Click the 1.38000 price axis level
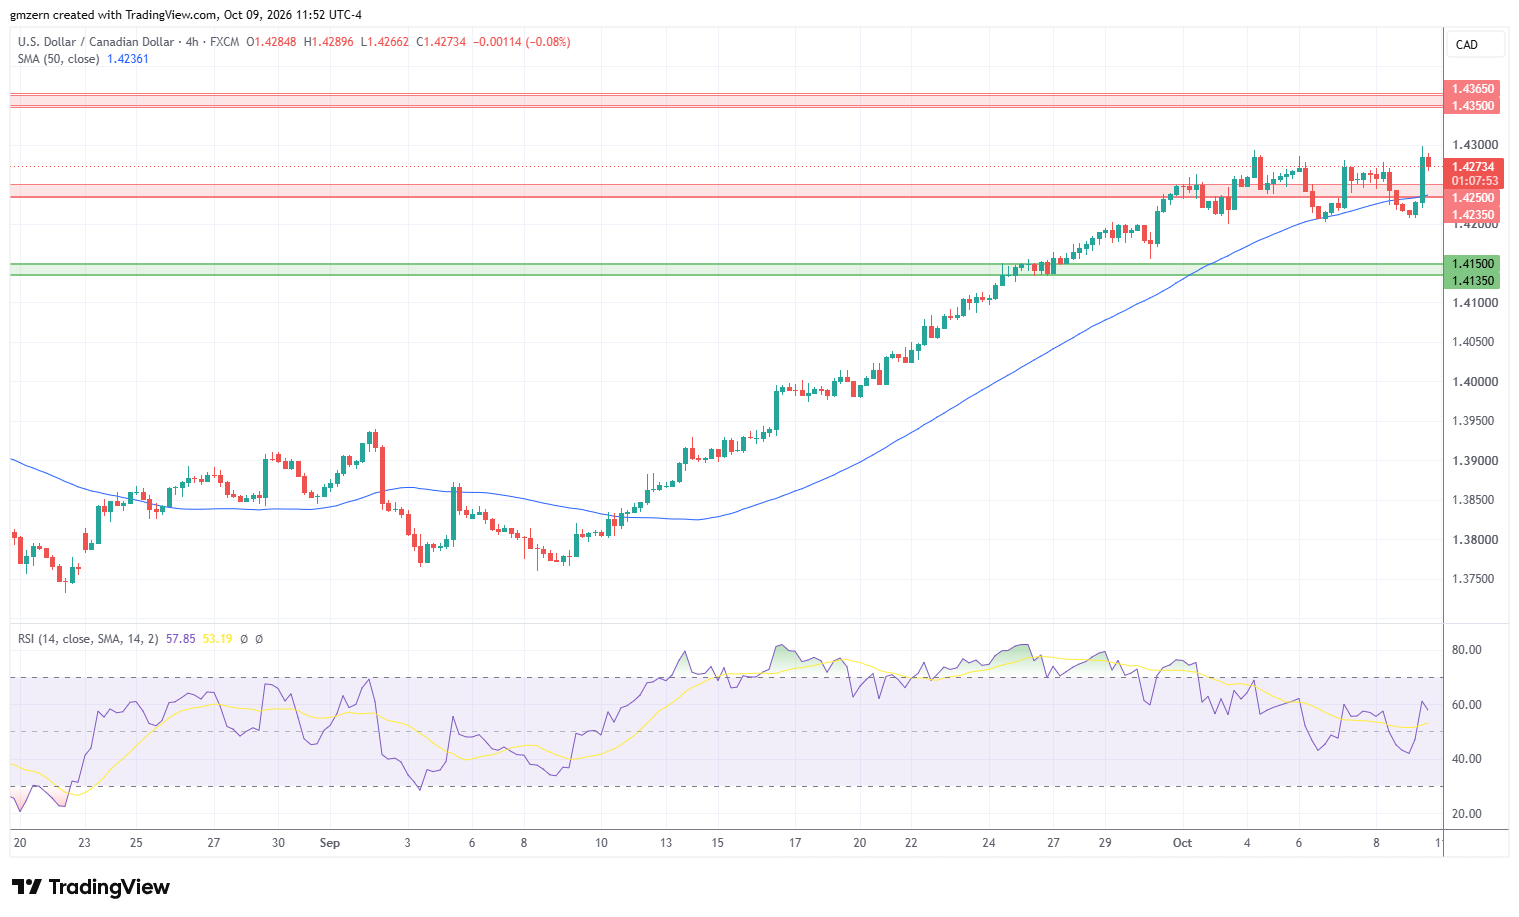Screen dimensions: 1519x917 pos(1474,540)
